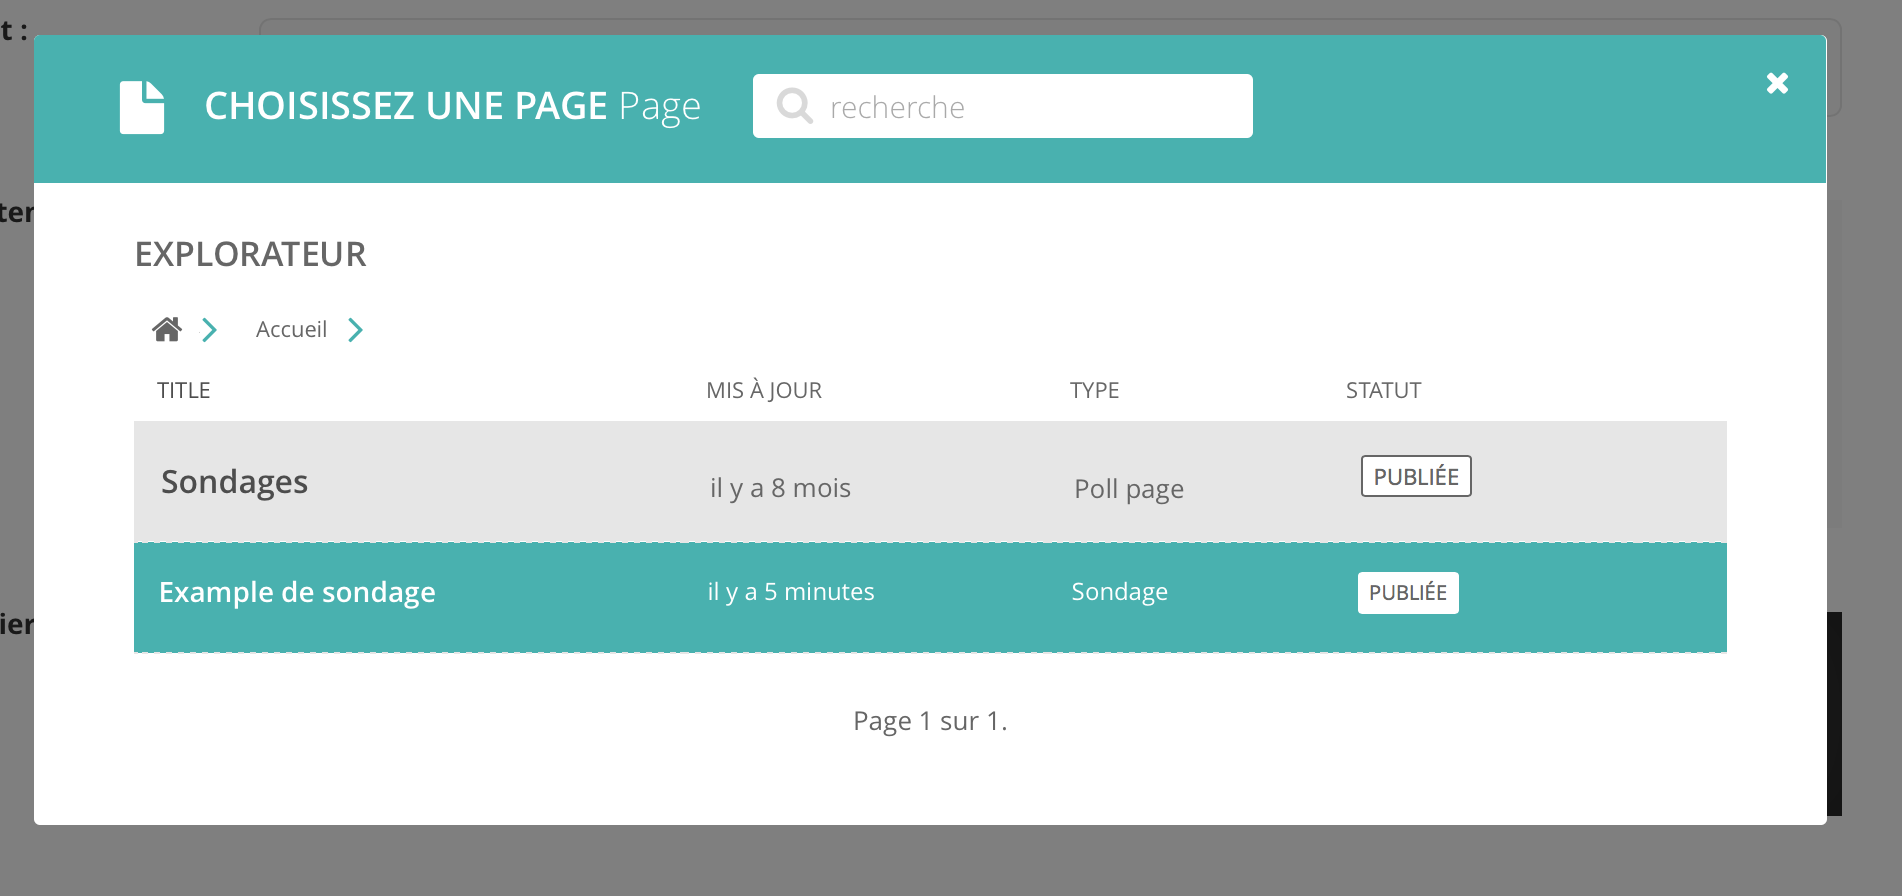Screen dimensions: 1902x896
Task: Click the 'il y a 5 minutes' cell
Action: pos(791,592)
